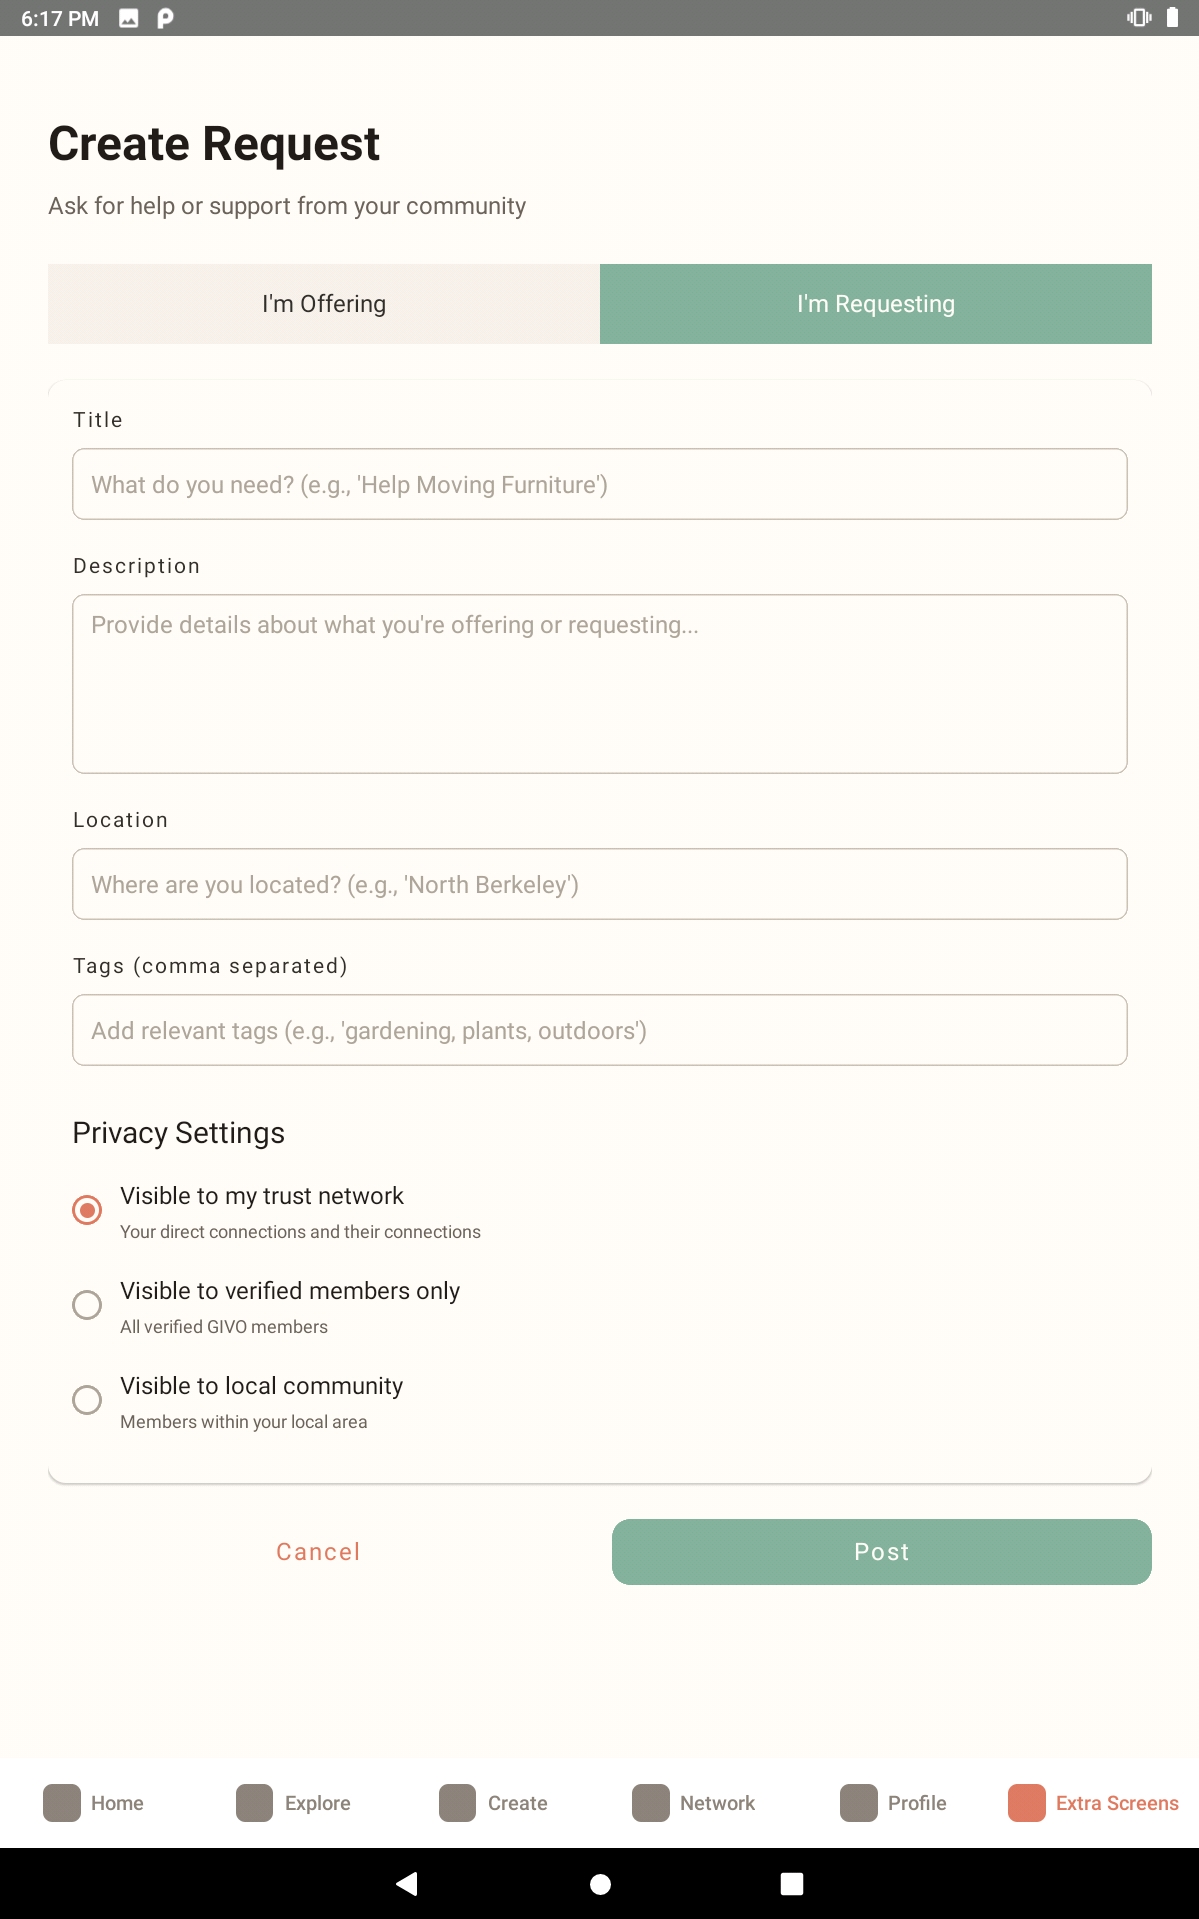The width and height of the screenshot is (1199, 1919).
Task: Open the Network navigation icon
Action: (x=650, y=1803)
